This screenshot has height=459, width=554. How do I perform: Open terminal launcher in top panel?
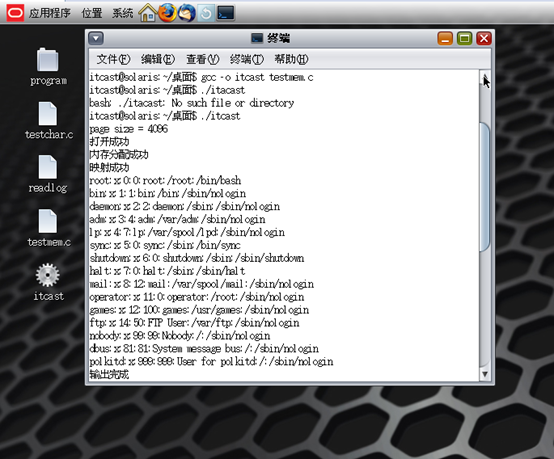(x=225, y=13)
